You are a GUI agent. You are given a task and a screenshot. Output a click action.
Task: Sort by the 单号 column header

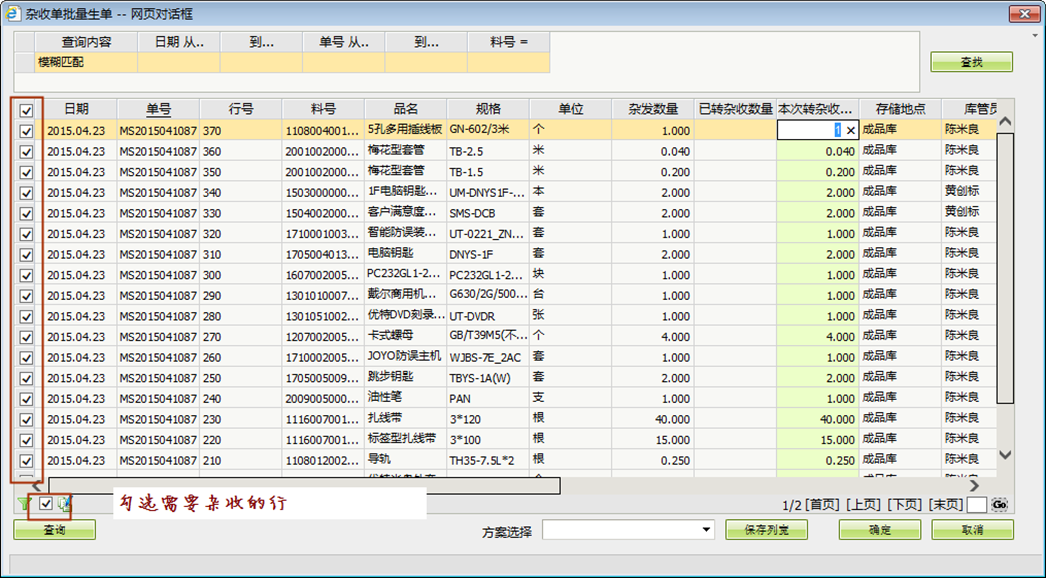tap(158, 109)
